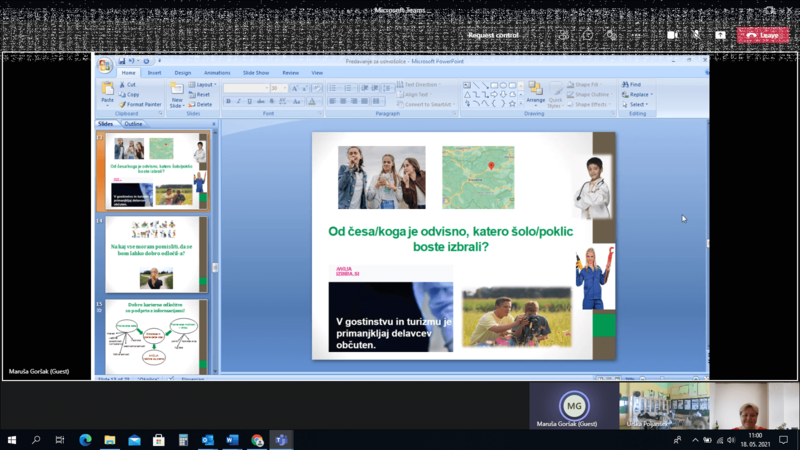Toggle the camera on or off
The height and width of the screenshot is (450, 800).
[672, 35]
